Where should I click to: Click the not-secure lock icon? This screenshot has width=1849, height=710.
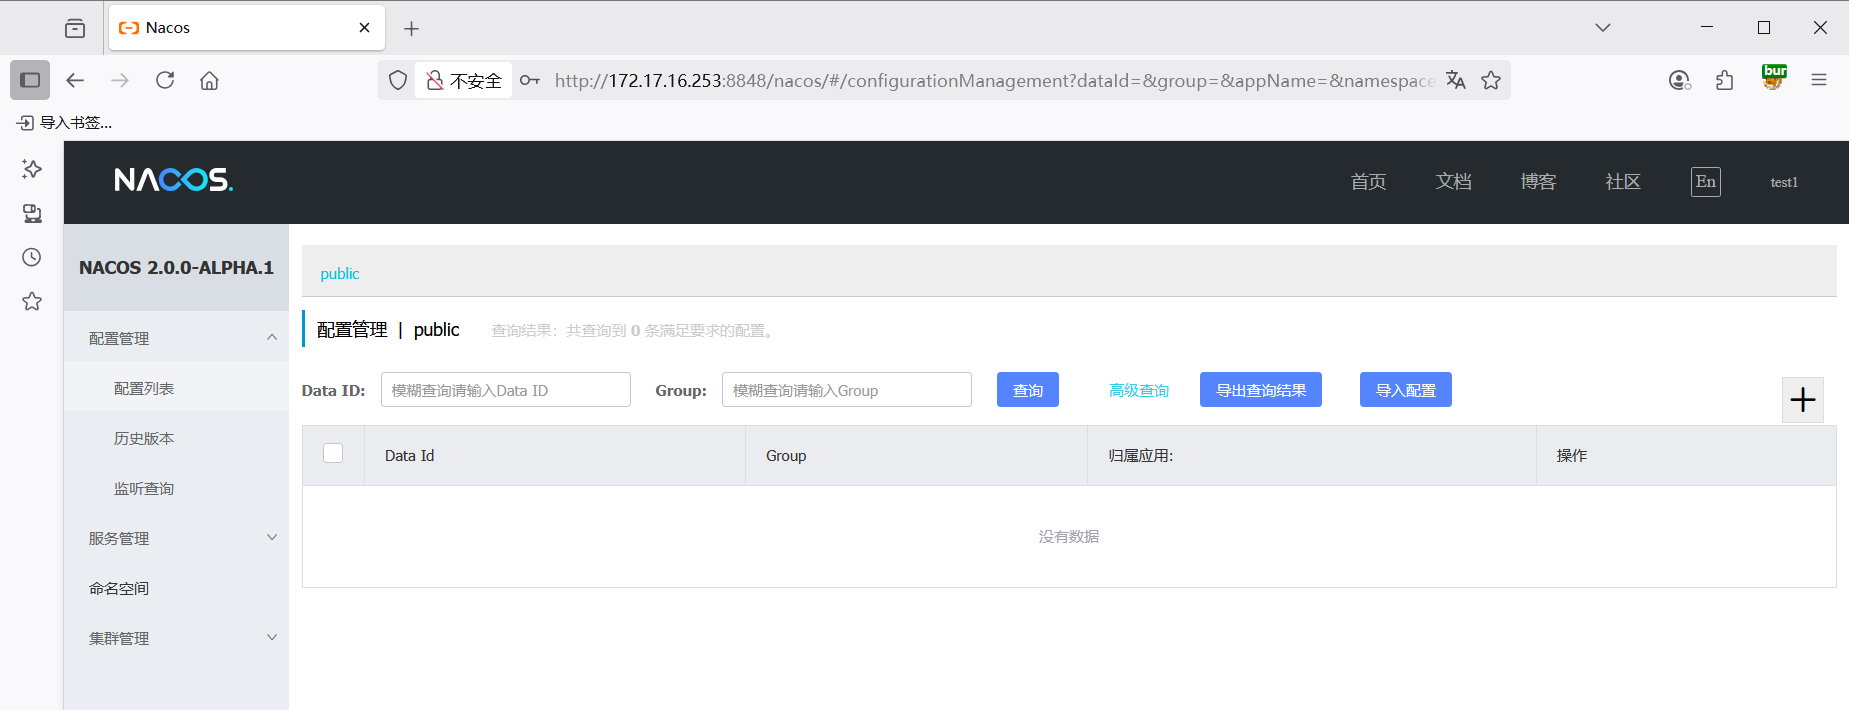click(x=434, y=80)
